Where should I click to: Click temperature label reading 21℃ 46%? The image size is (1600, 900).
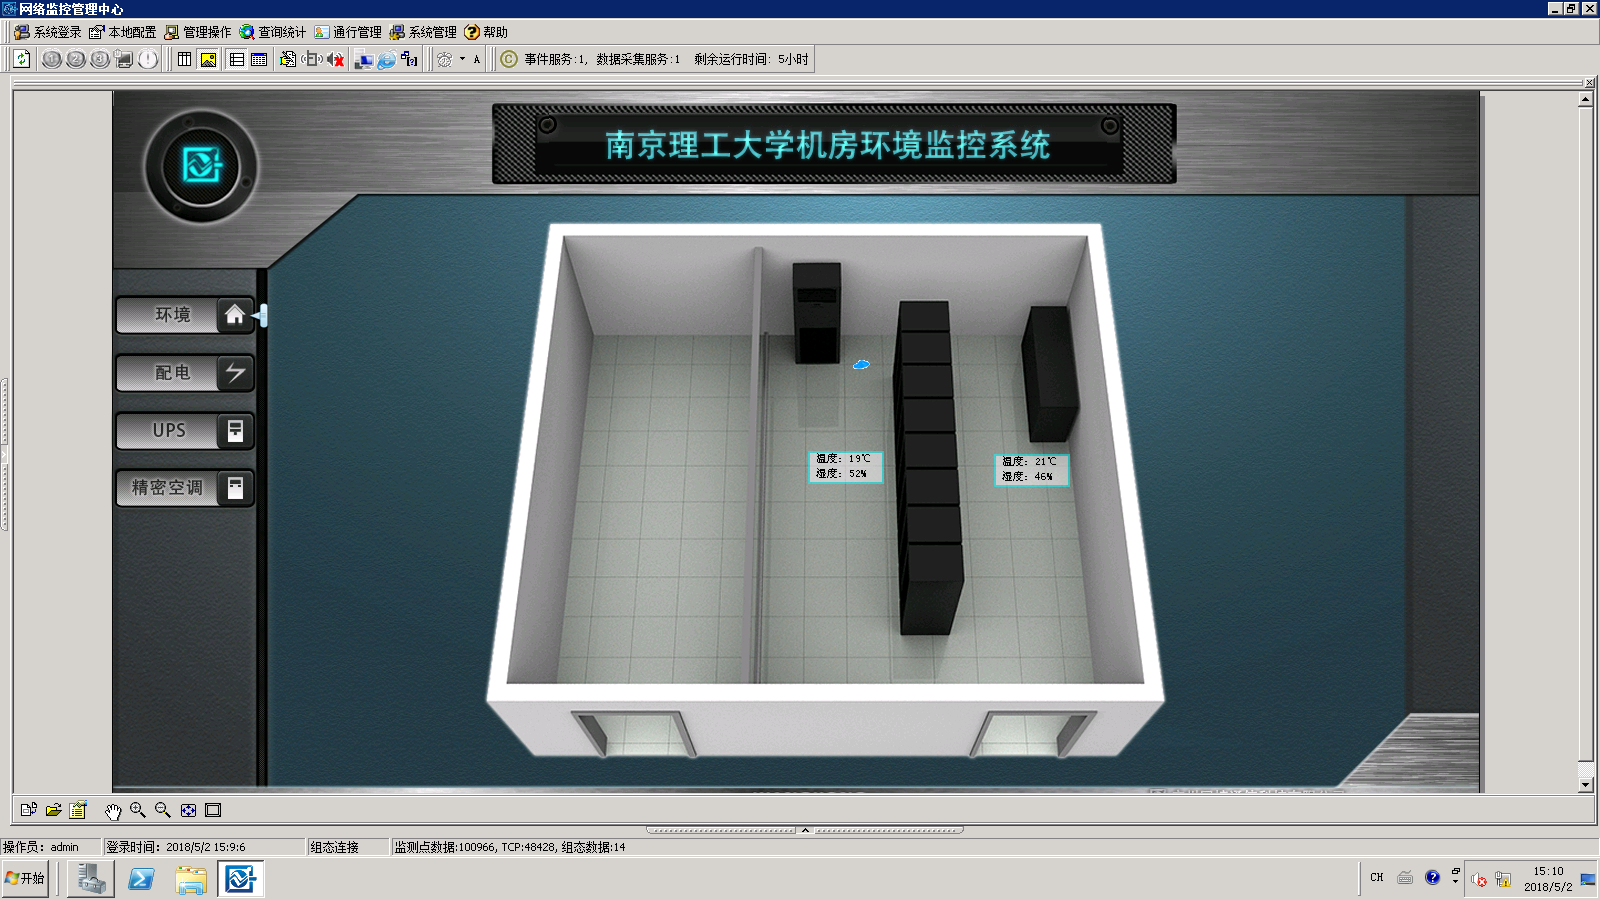(1031, 469)
